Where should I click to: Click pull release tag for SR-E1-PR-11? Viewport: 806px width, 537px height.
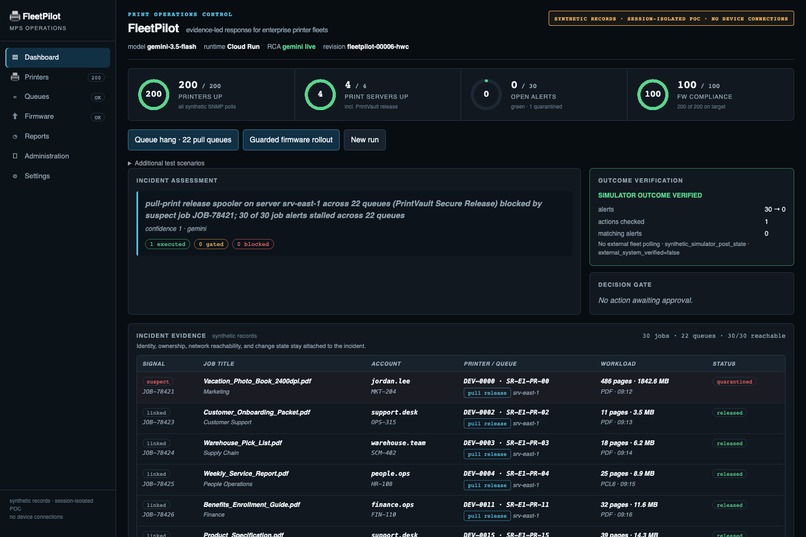click(487, 516)
